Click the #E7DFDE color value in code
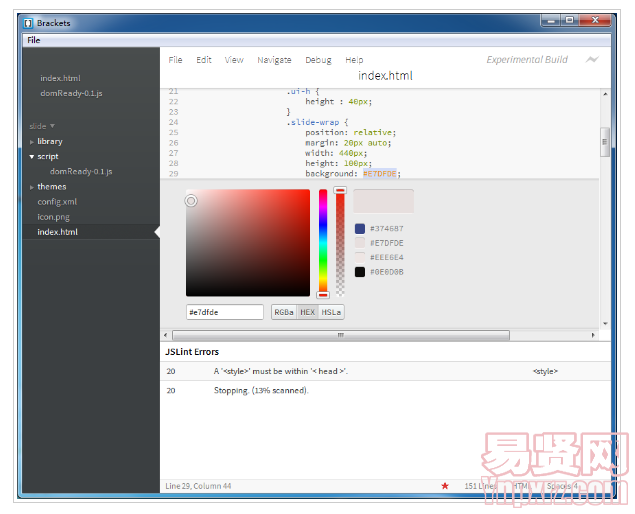Image resolution: width=635 pixels, height=514 pixels. click(379, 174)
